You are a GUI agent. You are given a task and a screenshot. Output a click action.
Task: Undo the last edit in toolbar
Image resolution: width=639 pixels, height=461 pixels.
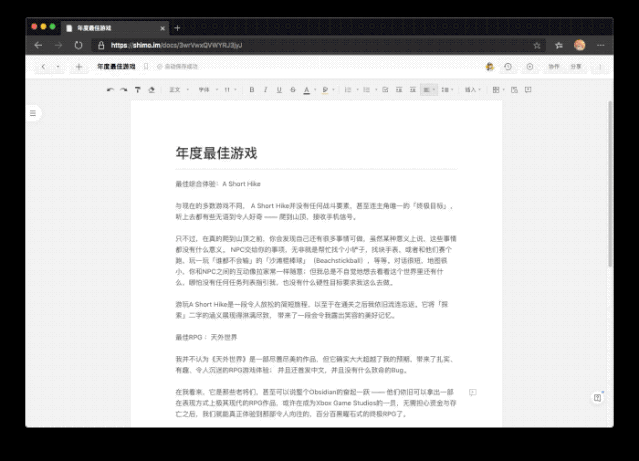110,90
